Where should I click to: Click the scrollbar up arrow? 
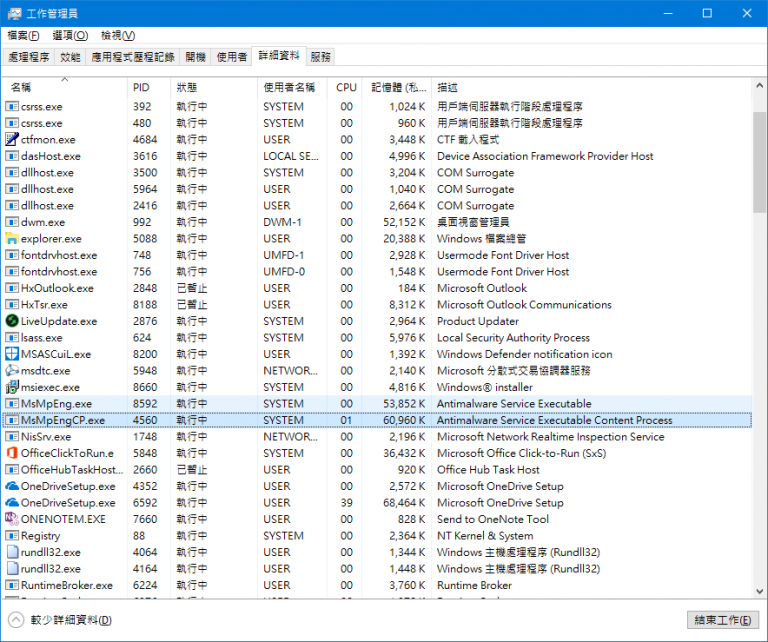click(x=760, y=85)
